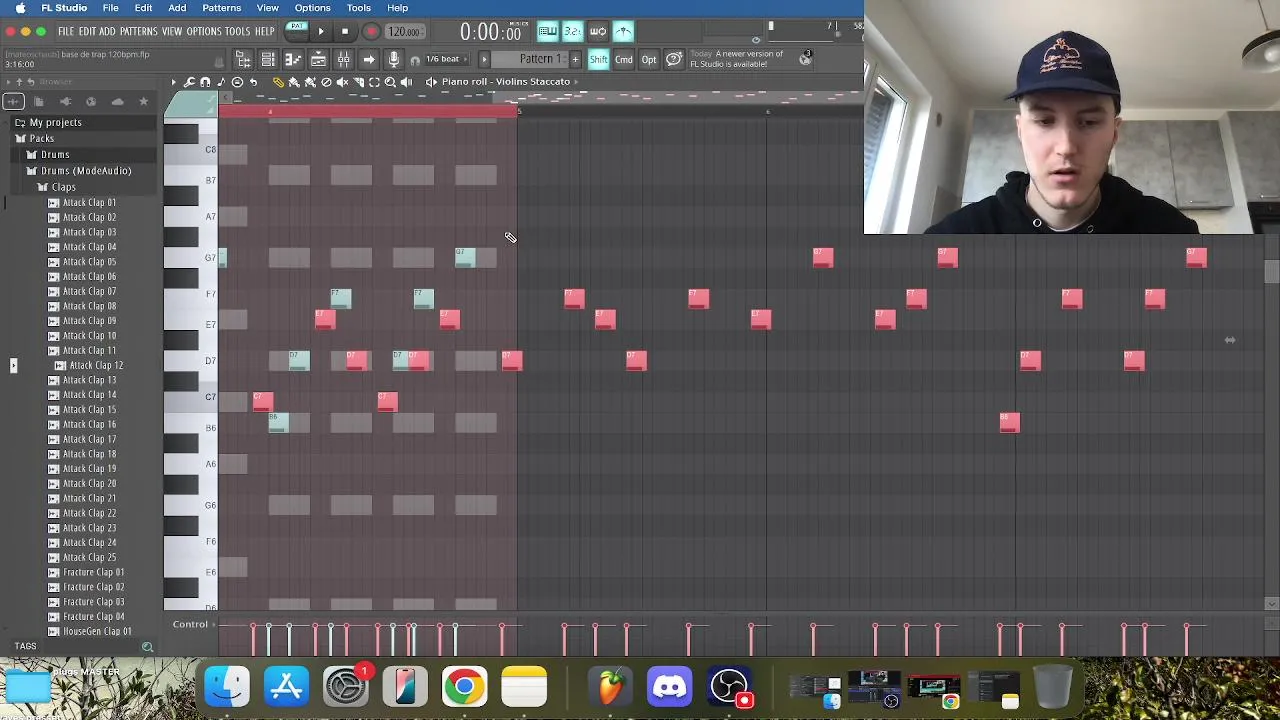Open the macOS Help menu

pos(397,8)
